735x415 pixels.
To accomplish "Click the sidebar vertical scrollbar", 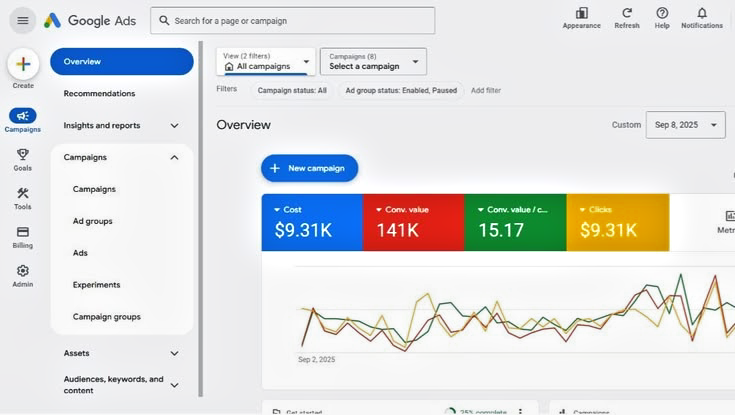I will click(201, 219).
